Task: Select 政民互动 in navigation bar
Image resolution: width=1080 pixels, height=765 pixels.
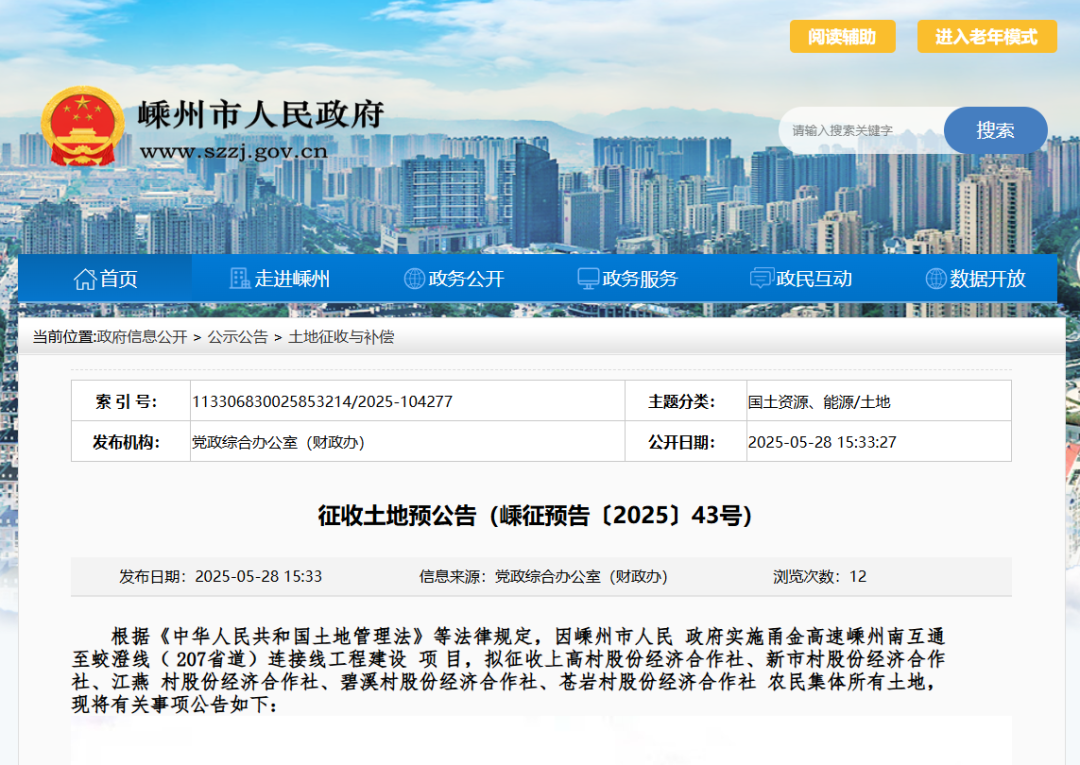Action: tap(814, 279)
